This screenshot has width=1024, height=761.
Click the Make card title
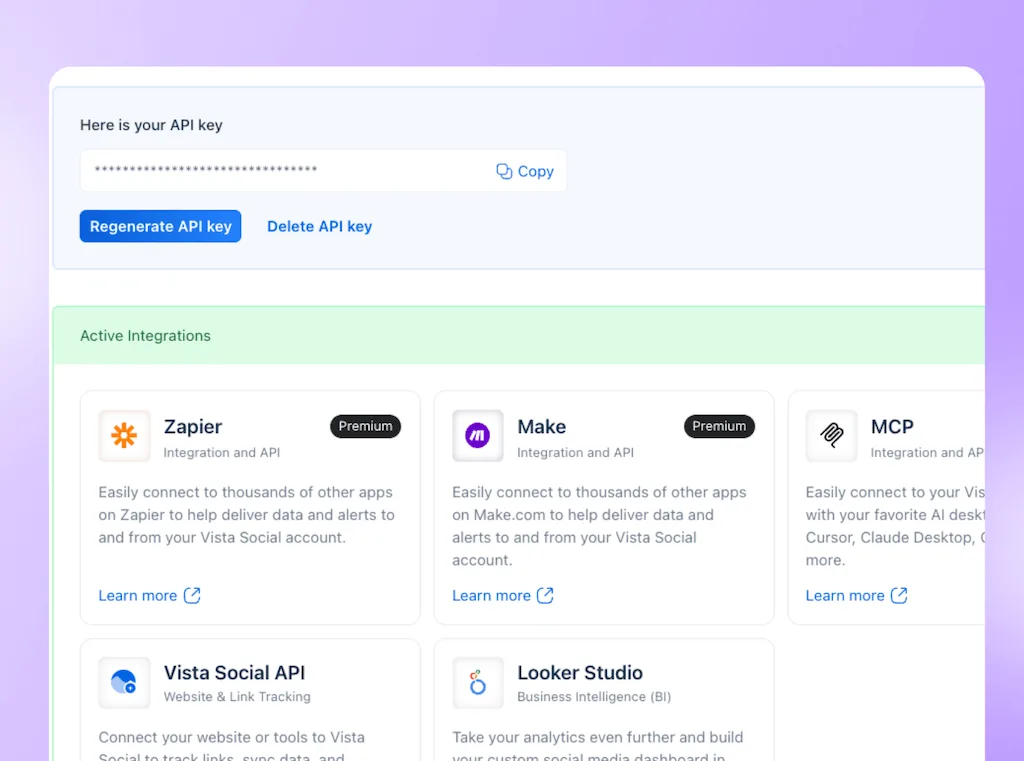click(x=541, y=427)
